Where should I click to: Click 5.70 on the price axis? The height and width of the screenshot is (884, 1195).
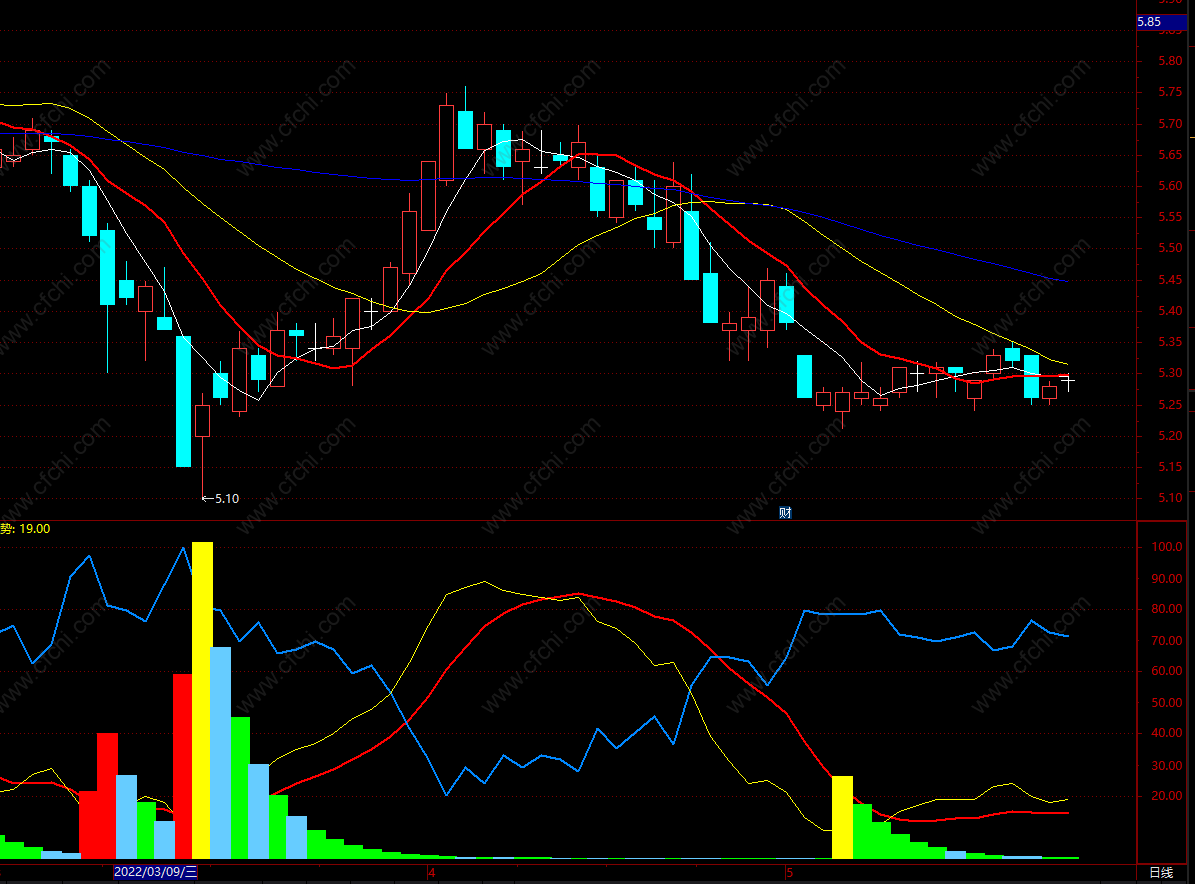tap(1170, 123)
